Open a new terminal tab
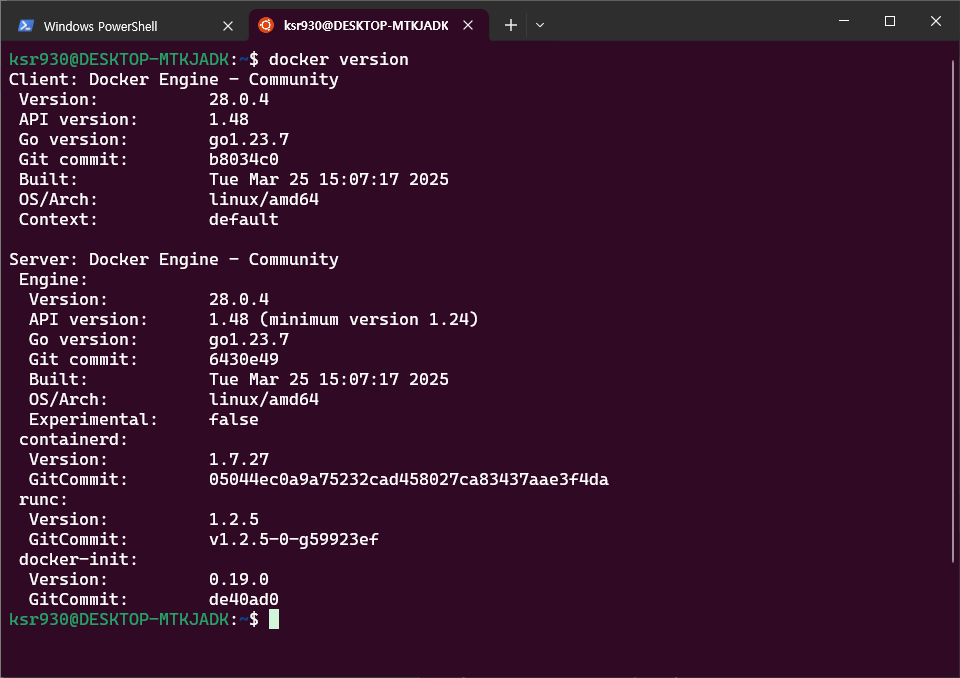 pyautogui.click(x=511, y=25)
